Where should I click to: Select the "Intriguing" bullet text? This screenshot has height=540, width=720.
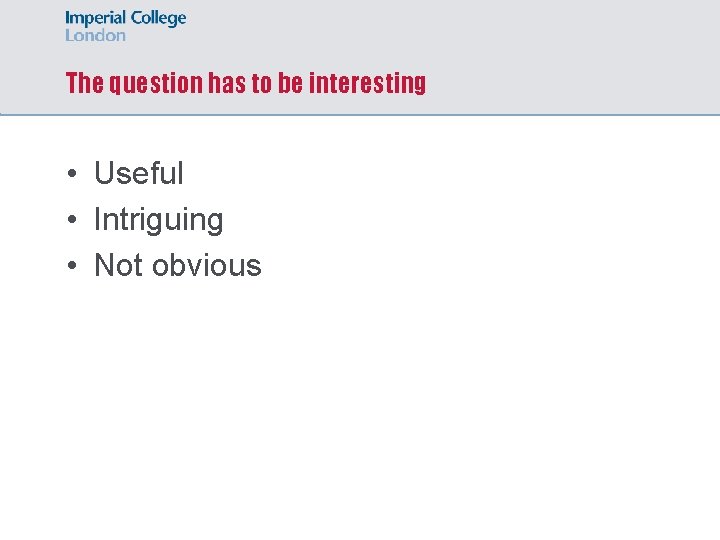tap(158, 220)
